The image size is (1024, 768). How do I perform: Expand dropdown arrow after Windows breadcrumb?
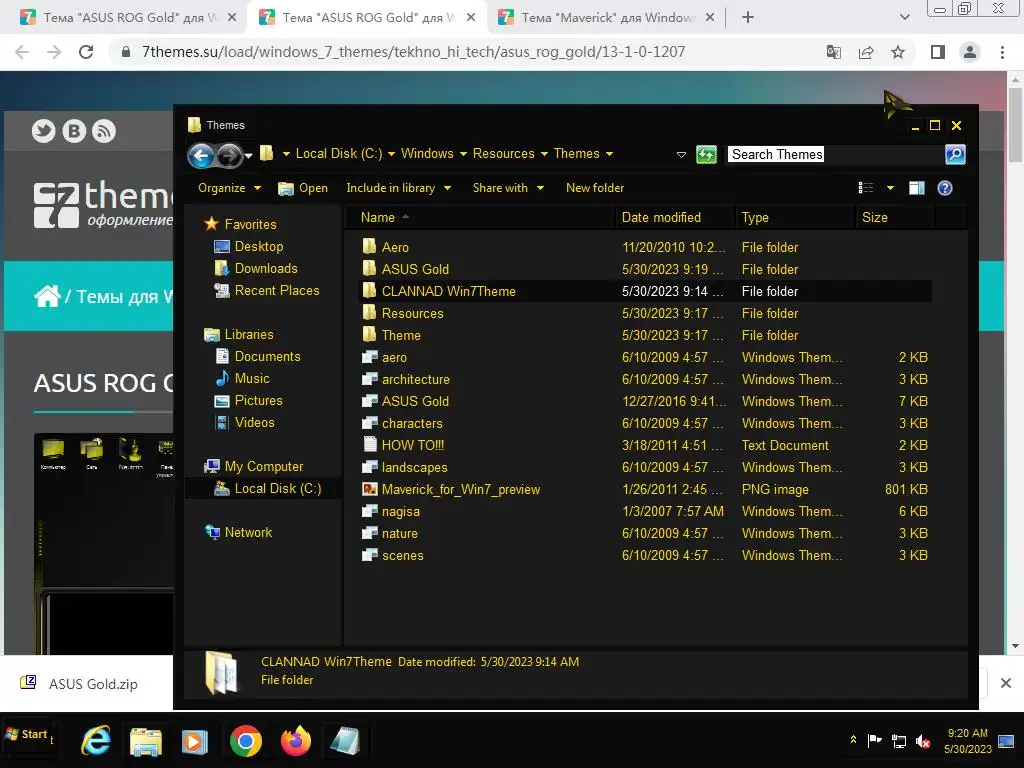point(463,154)
